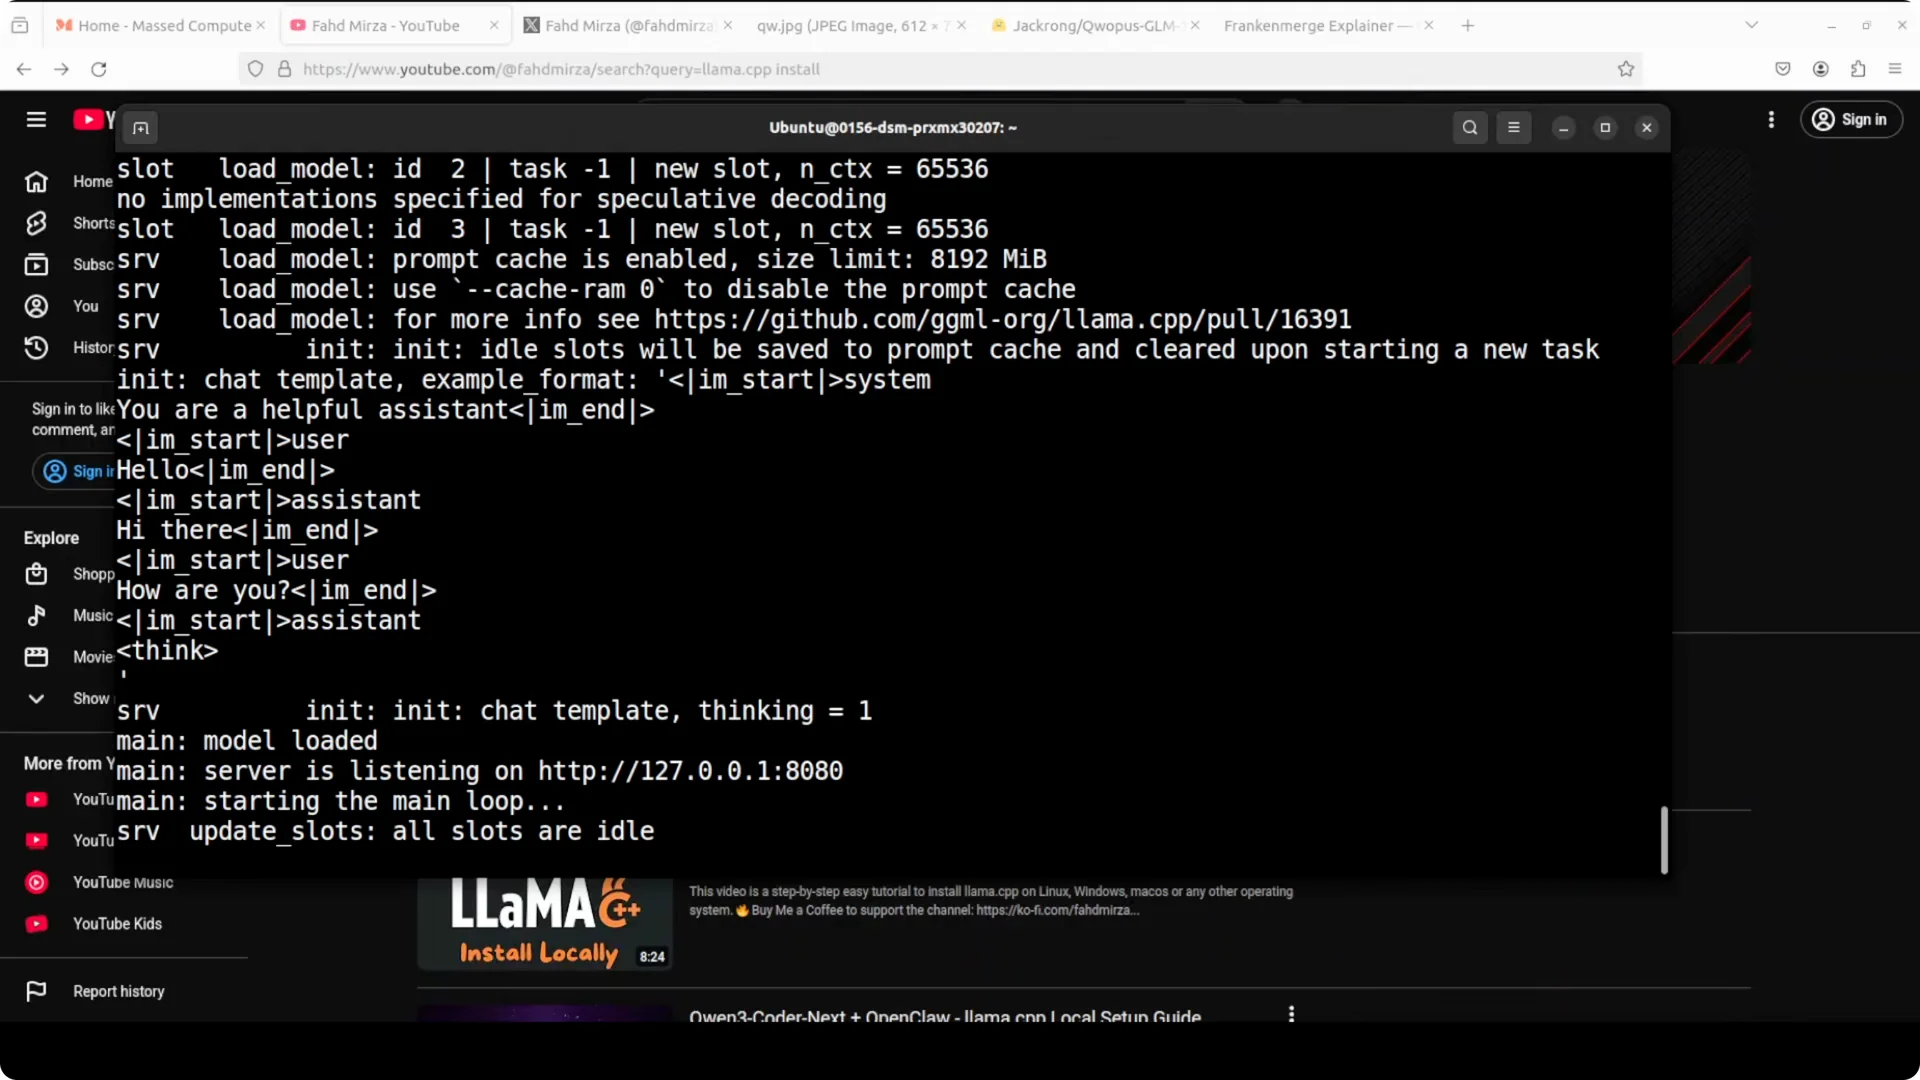Open Movies icon under Explore
Screen dimensions: 1920x1080
click(x=36, y=657)
